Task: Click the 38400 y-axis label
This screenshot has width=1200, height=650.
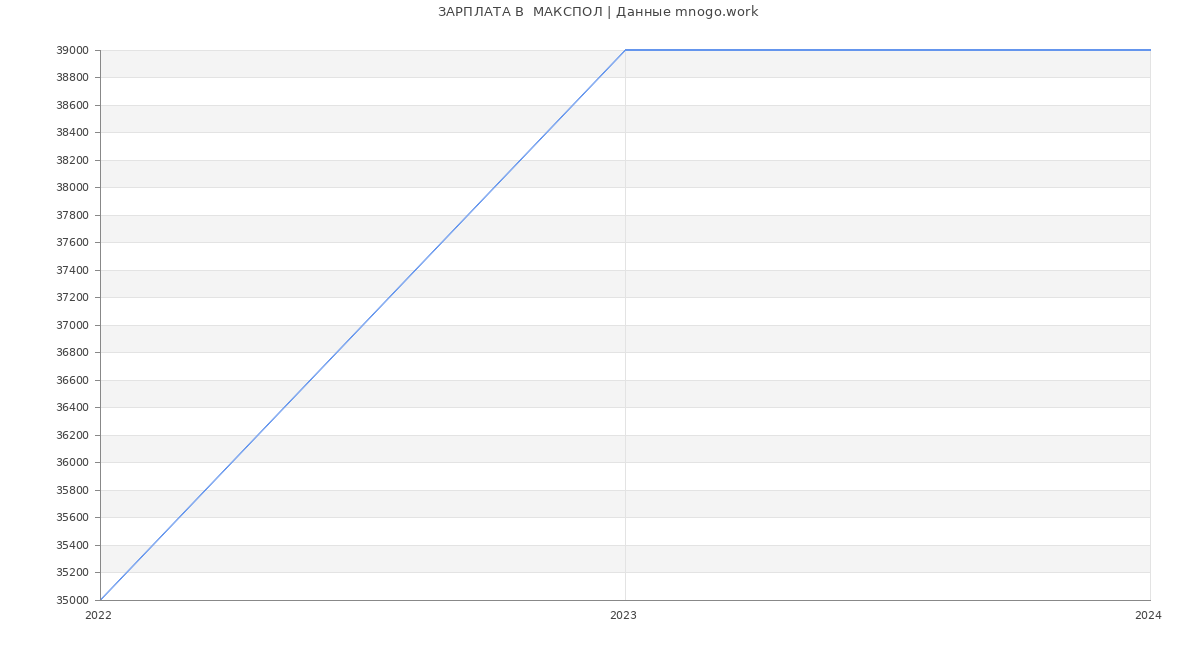Action: (72, 133)
